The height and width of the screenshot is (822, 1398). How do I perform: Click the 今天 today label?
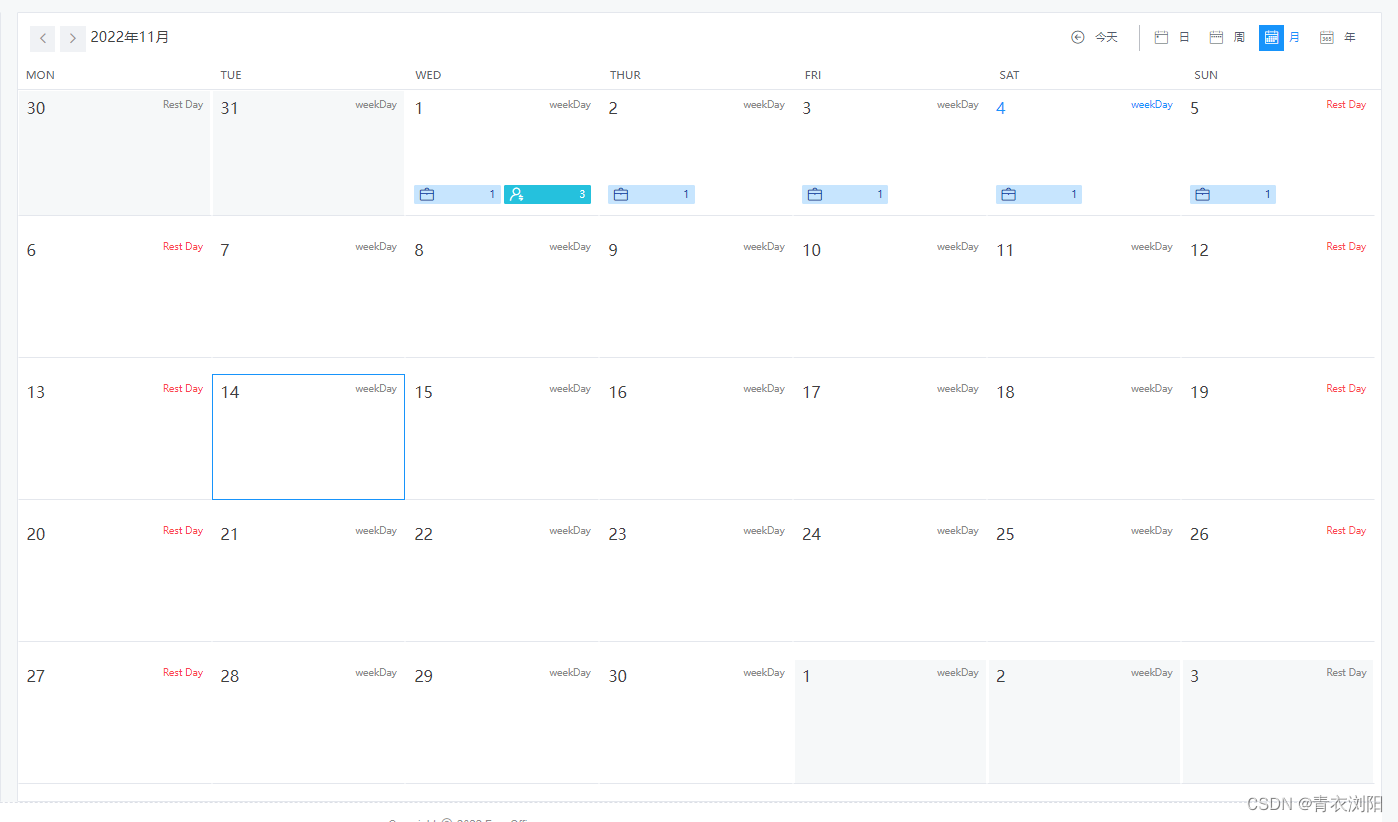1106,37
